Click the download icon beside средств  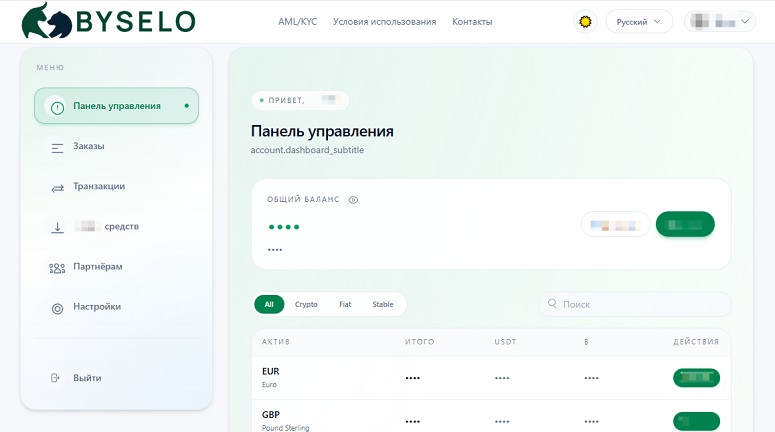(57, 227)
